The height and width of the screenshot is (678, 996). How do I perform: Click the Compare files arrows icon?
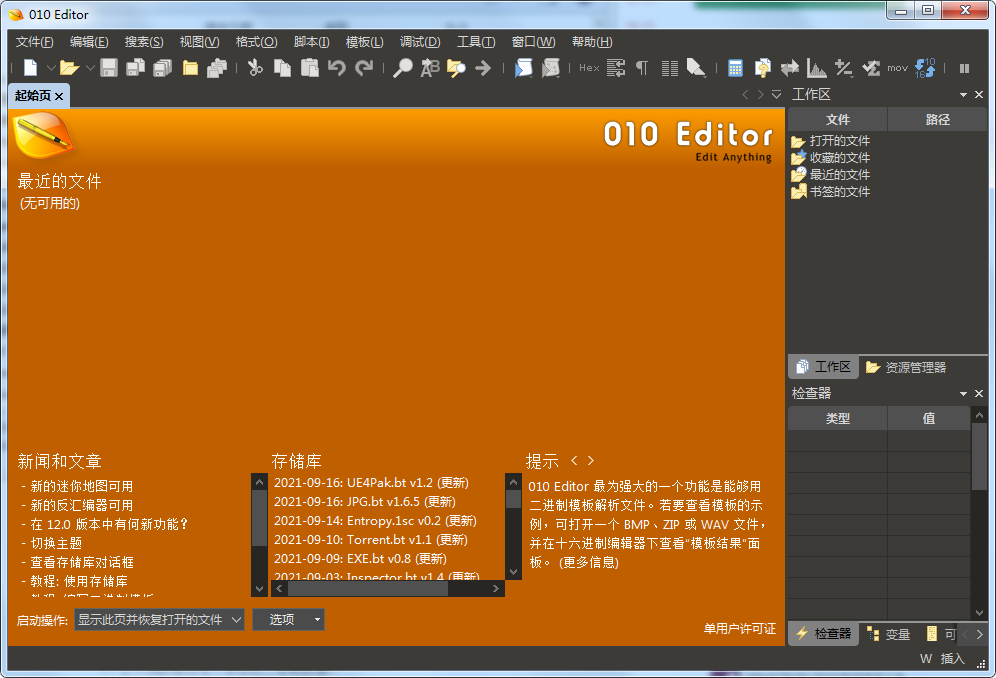click(x=790, y=67)
